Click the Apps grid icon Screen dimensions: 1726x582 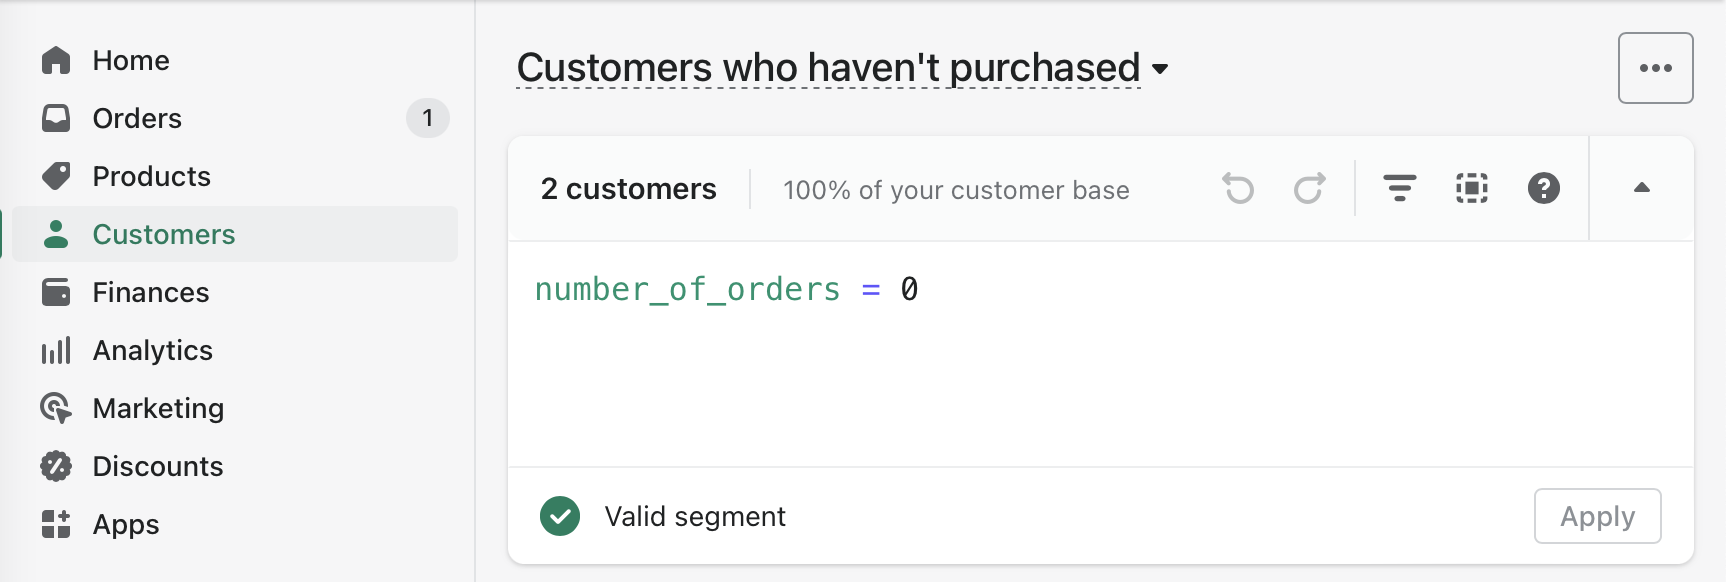pyautogui.click(x=56, y=524)
